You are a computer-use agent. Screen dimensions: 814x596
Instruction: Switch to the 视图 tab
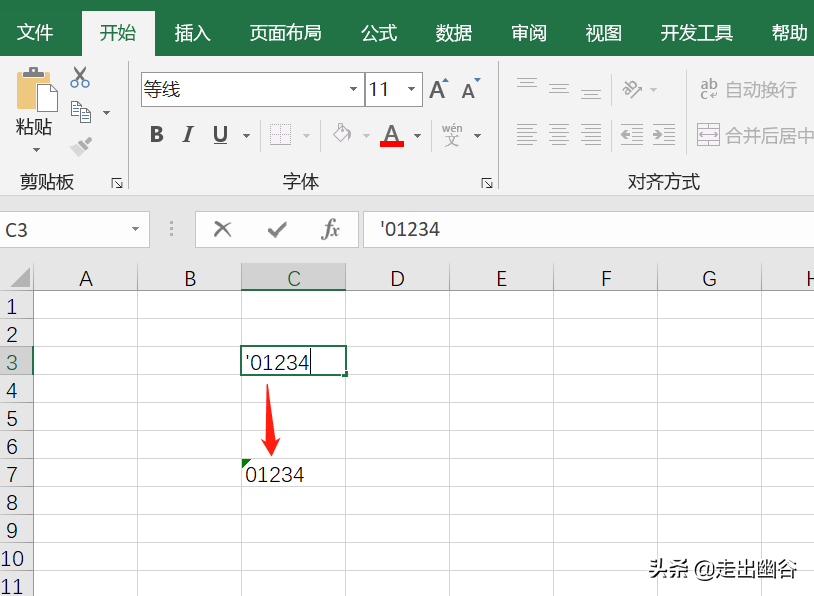603,33
